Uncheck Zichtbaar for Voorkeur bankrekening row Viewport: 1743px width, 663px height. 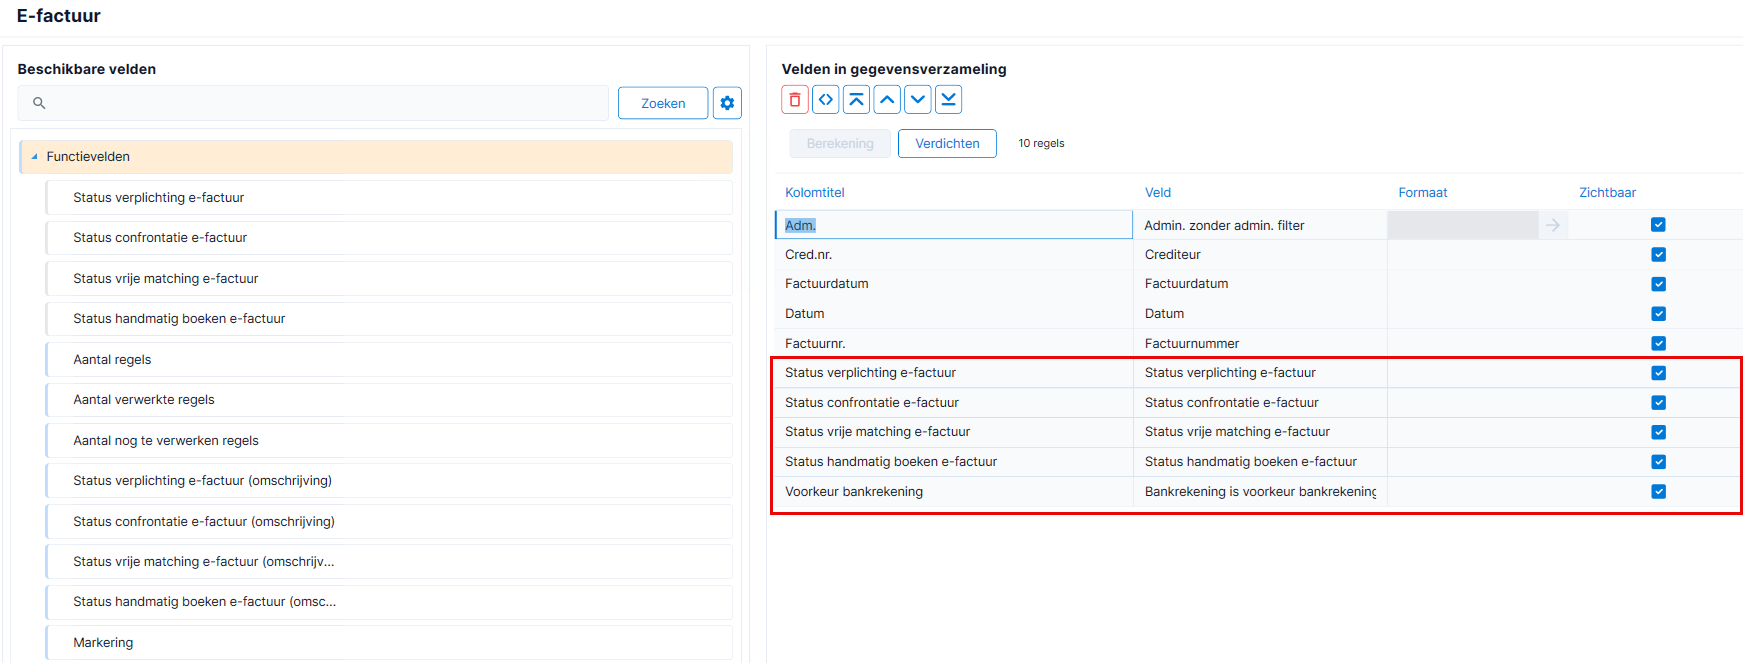point(1658,491)
